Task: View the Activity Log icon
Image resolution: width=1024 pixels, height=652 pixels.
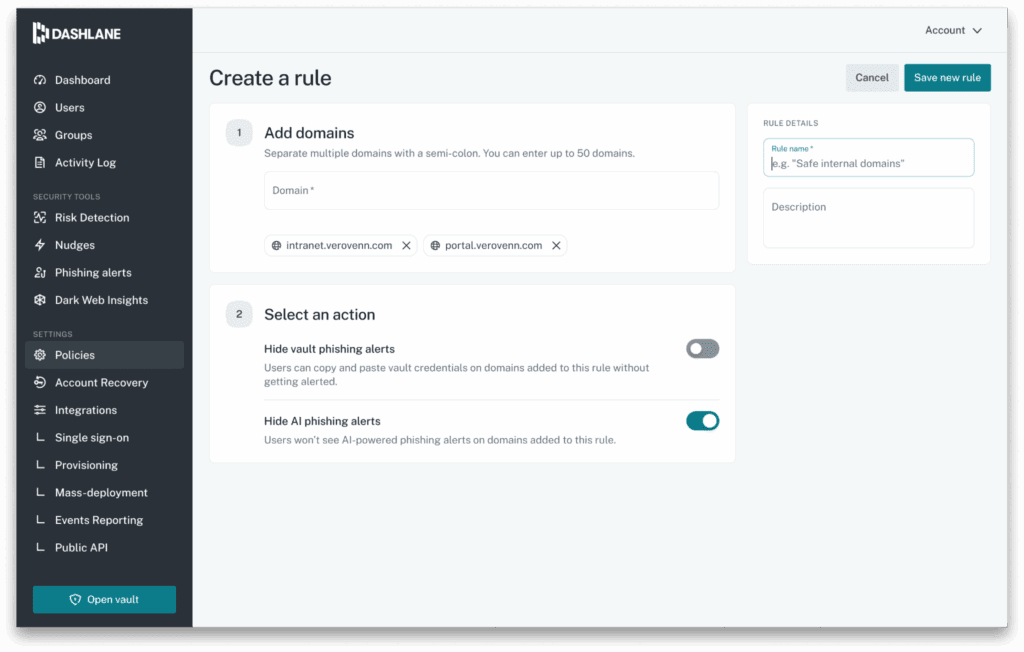Action: pos(40,162)
